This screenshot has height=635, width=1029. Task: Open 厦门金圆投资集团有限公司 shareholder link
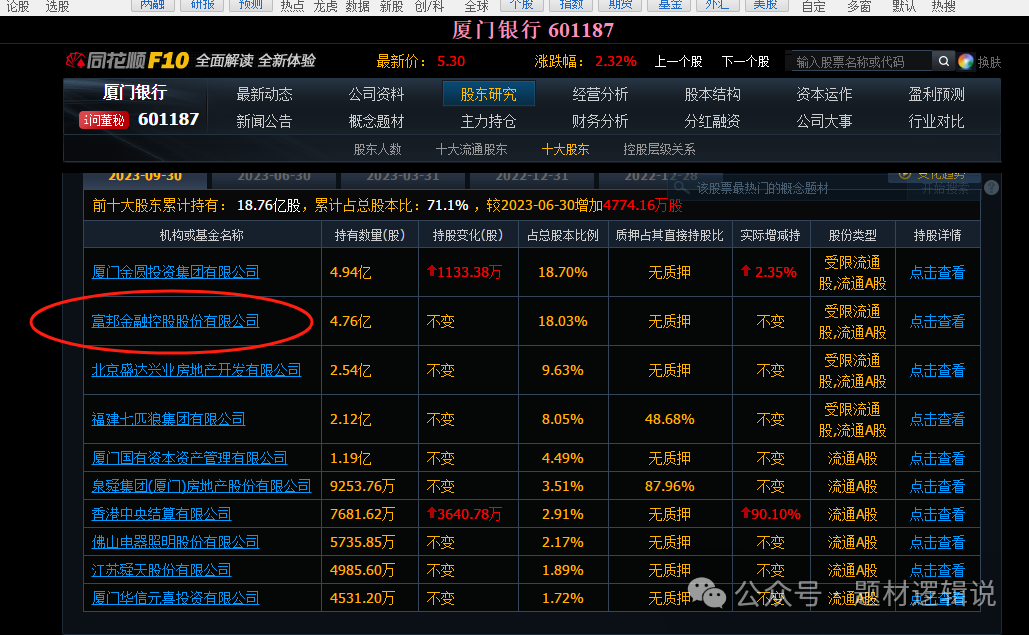pyautogui.click(x=175, y=272)
